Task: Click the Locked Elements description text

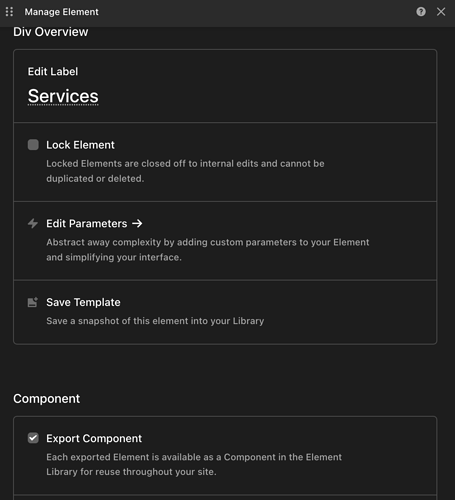Action: (x=185, y=171)
